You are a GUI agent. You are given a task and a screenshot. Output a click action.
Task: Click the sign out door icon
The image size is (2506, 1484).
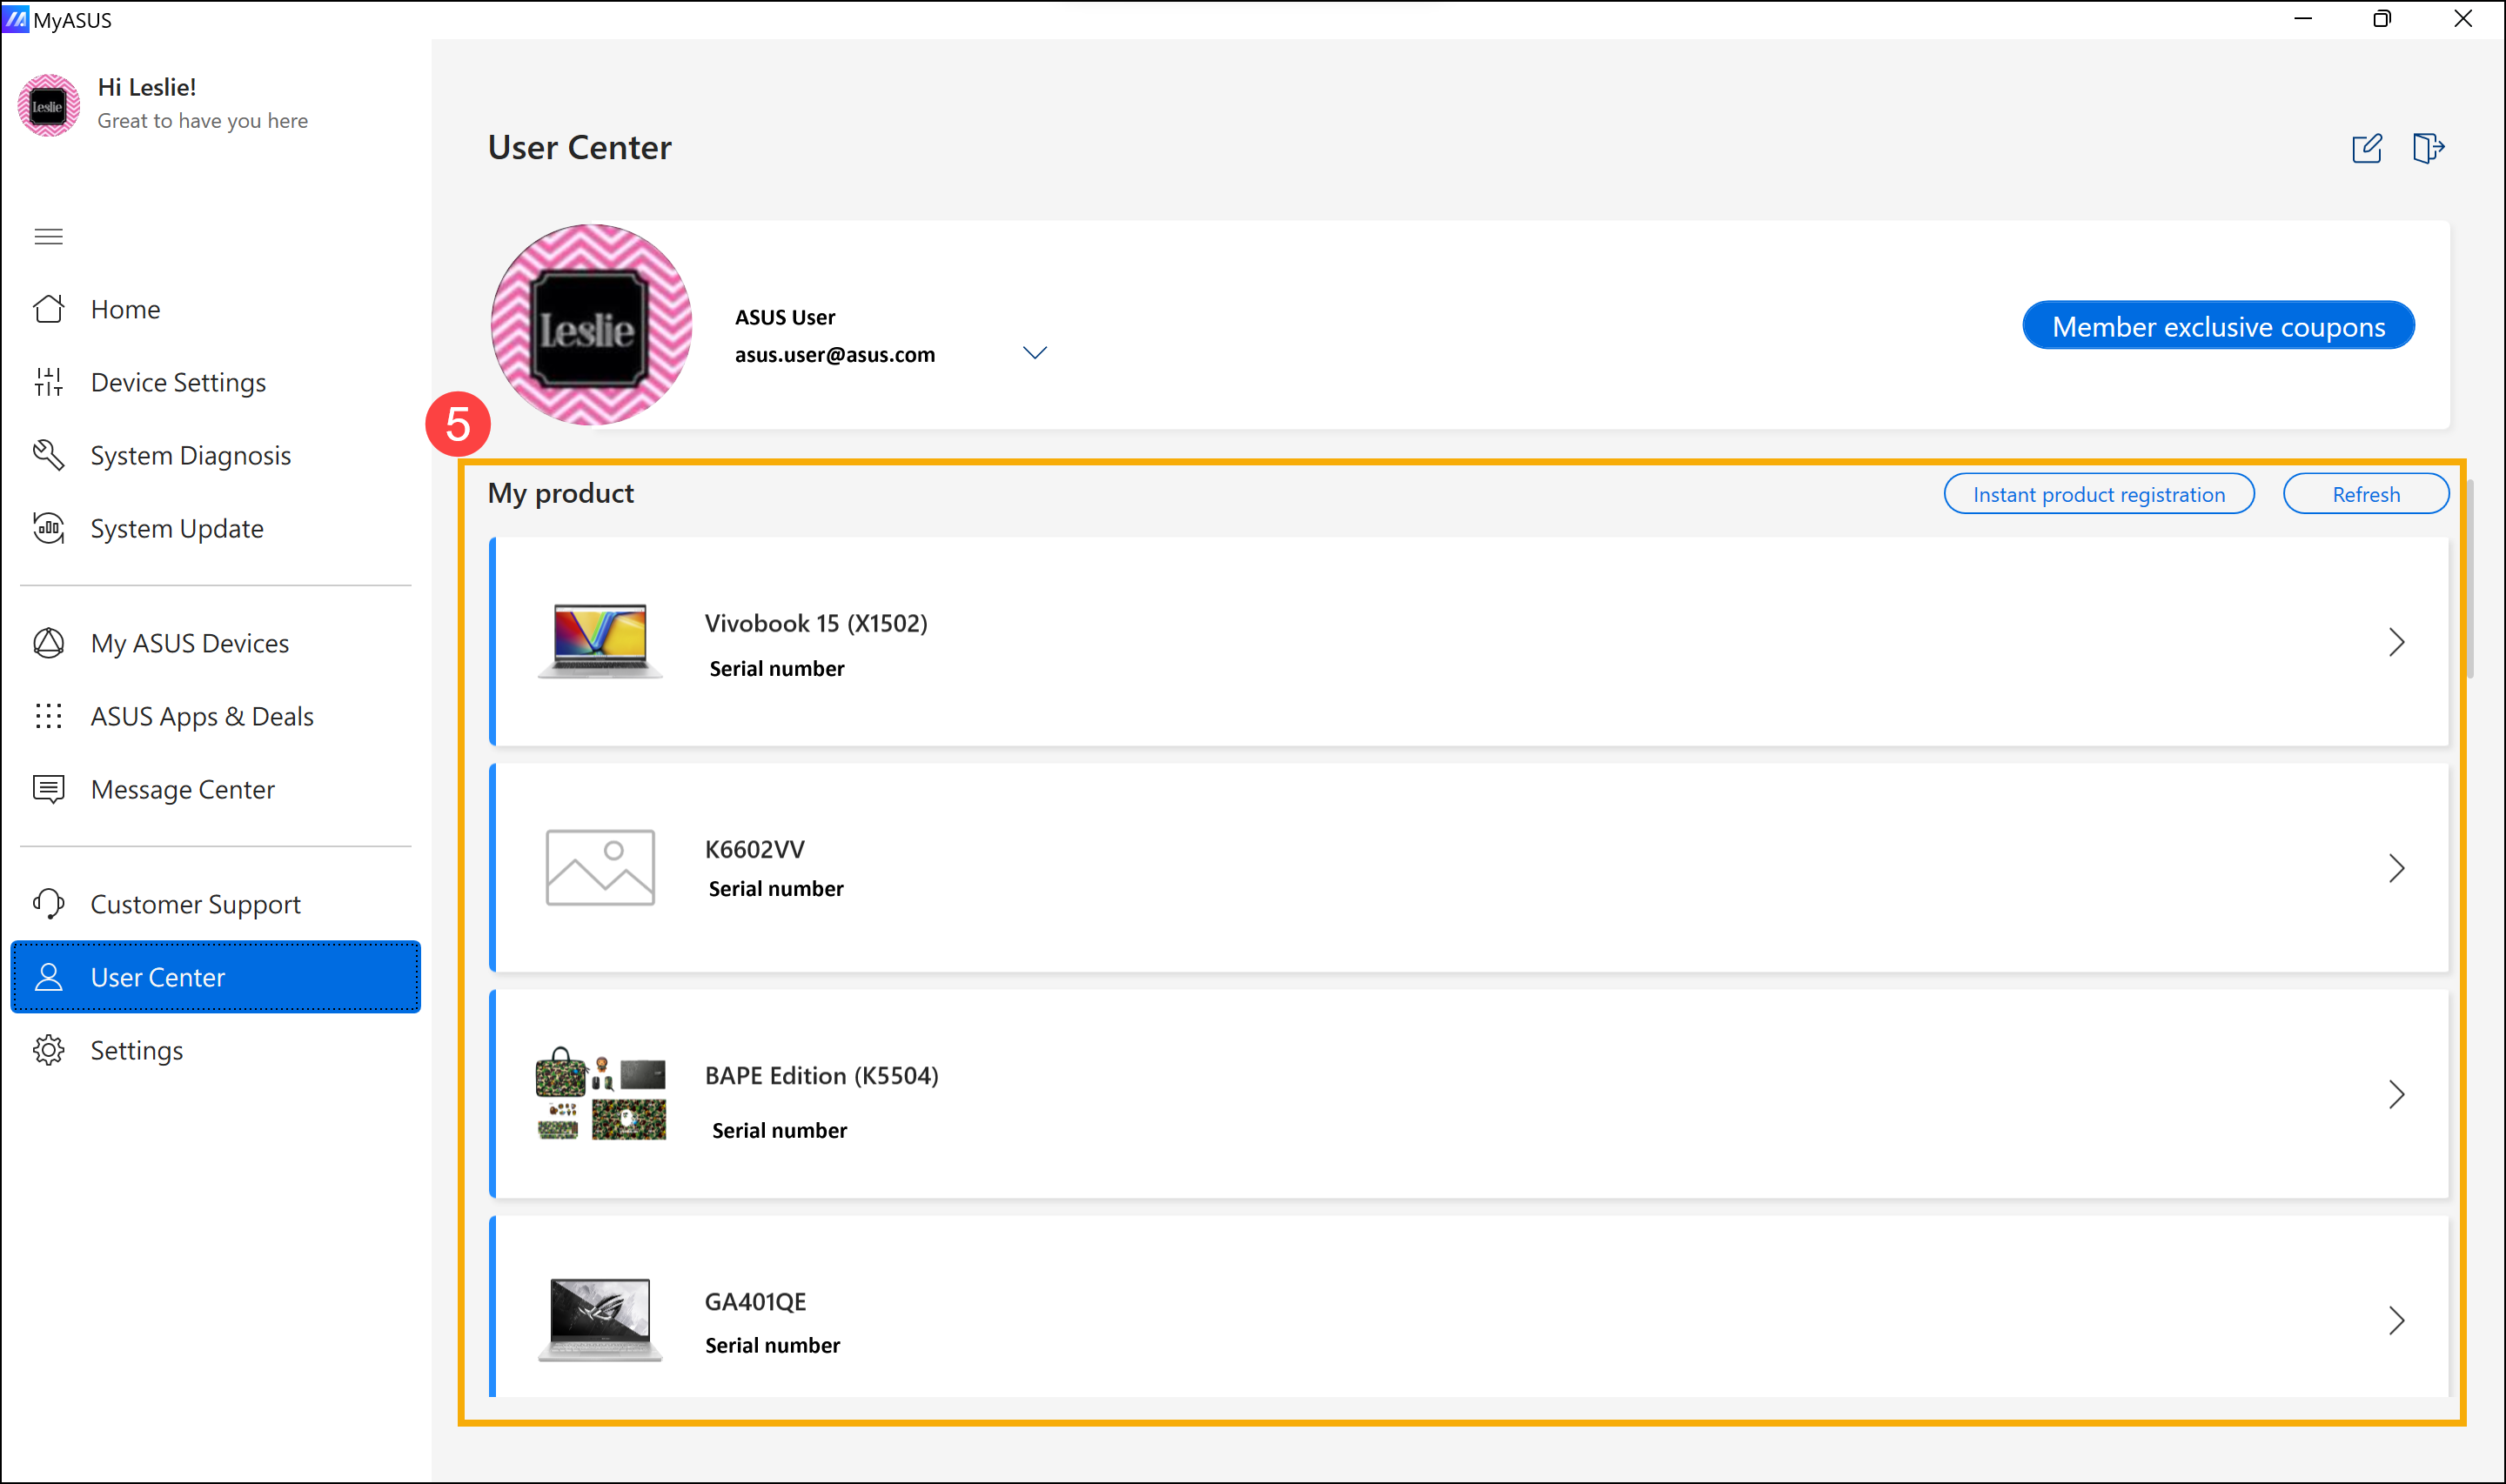point(2428,148)
